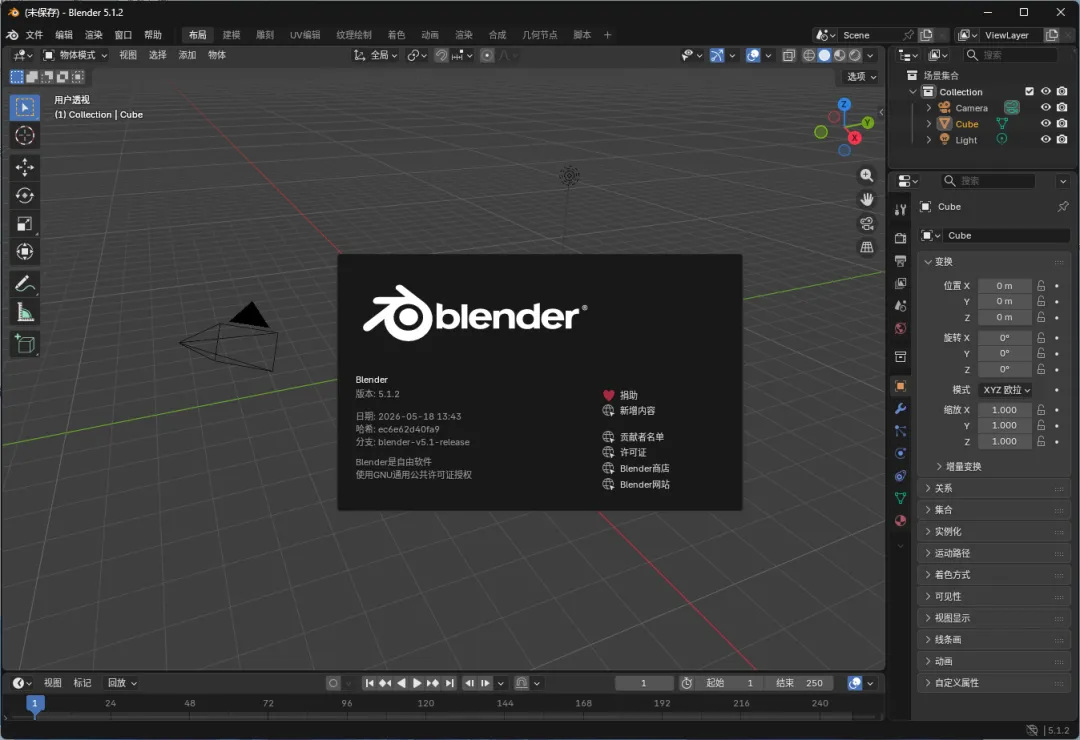Switch orthographic perspective grid icon

866,247
